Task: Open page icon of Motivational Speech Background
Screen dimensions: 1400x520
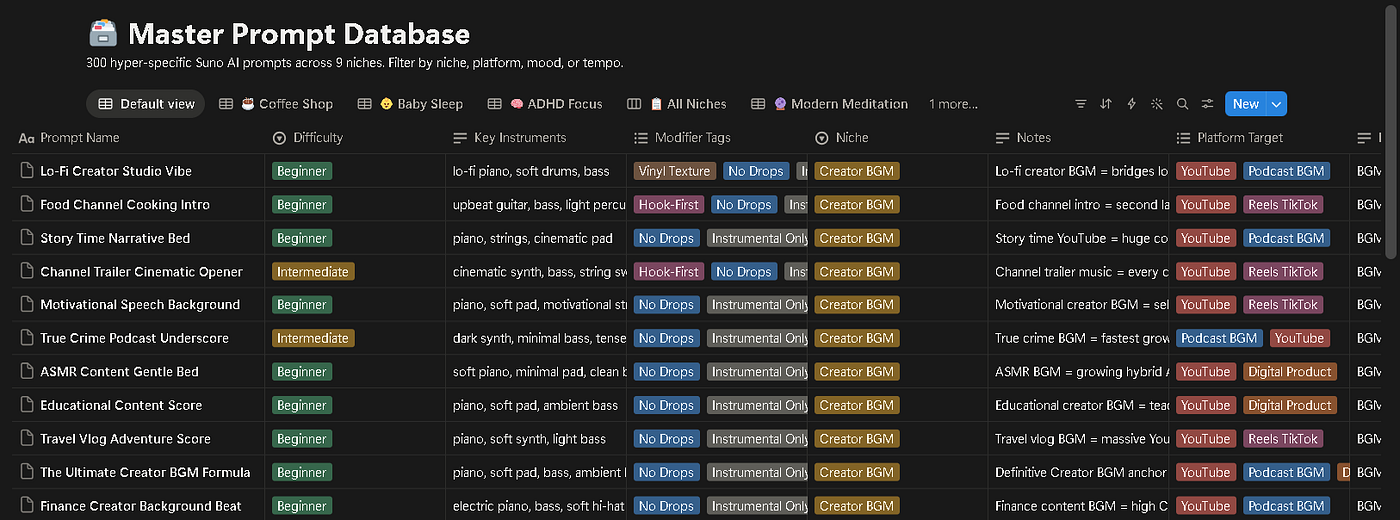Action: coord(27,304)
